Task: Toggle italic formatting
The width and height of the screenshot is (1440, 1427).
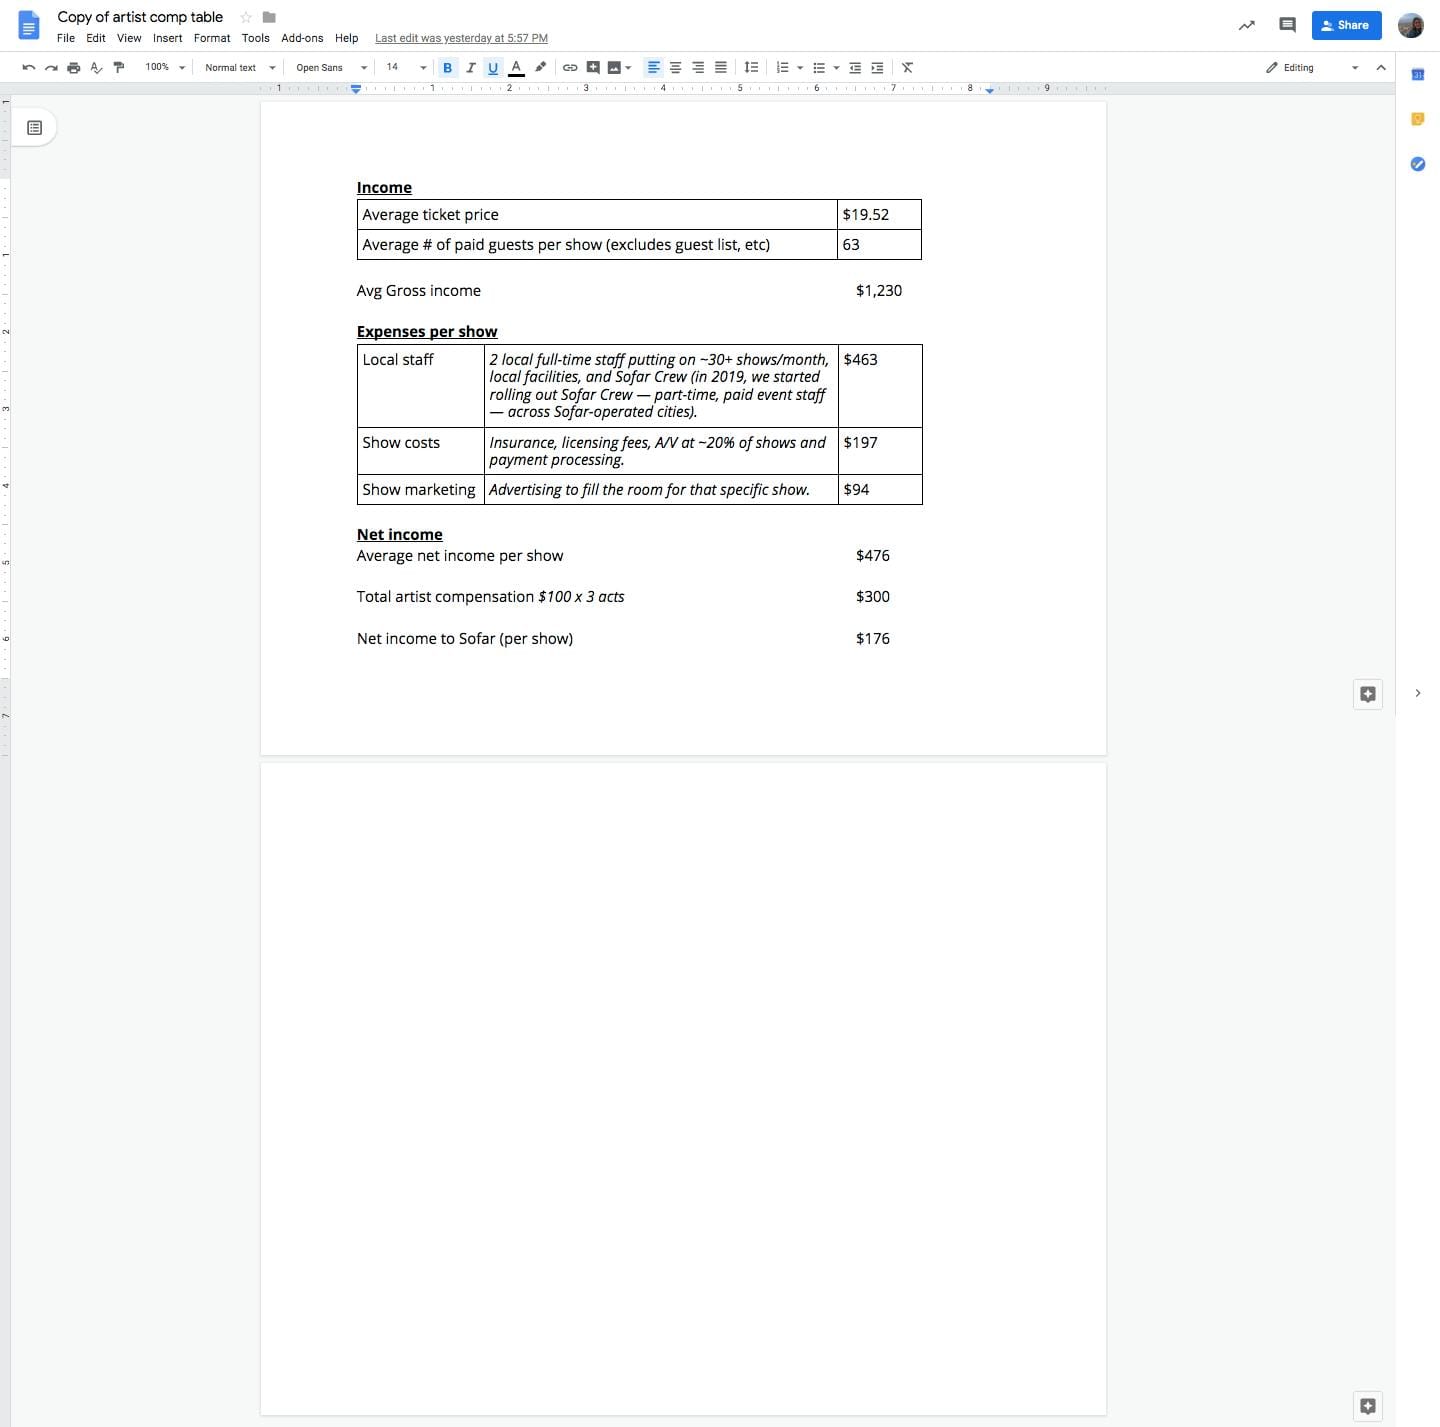Action: 470,68
